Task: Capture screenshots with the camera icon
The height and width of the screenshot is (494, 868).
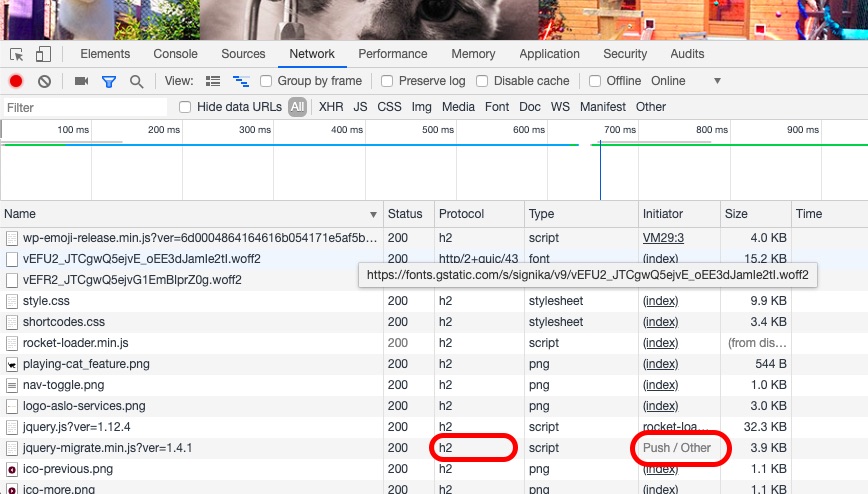Action: pos(81,81)
